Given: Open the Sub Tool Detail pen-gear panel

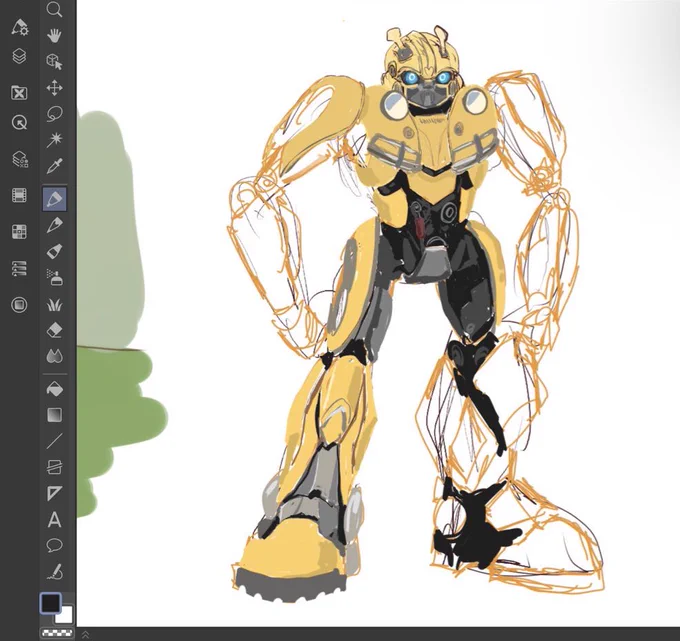Looking at the screenshot, I should [19, 27].
